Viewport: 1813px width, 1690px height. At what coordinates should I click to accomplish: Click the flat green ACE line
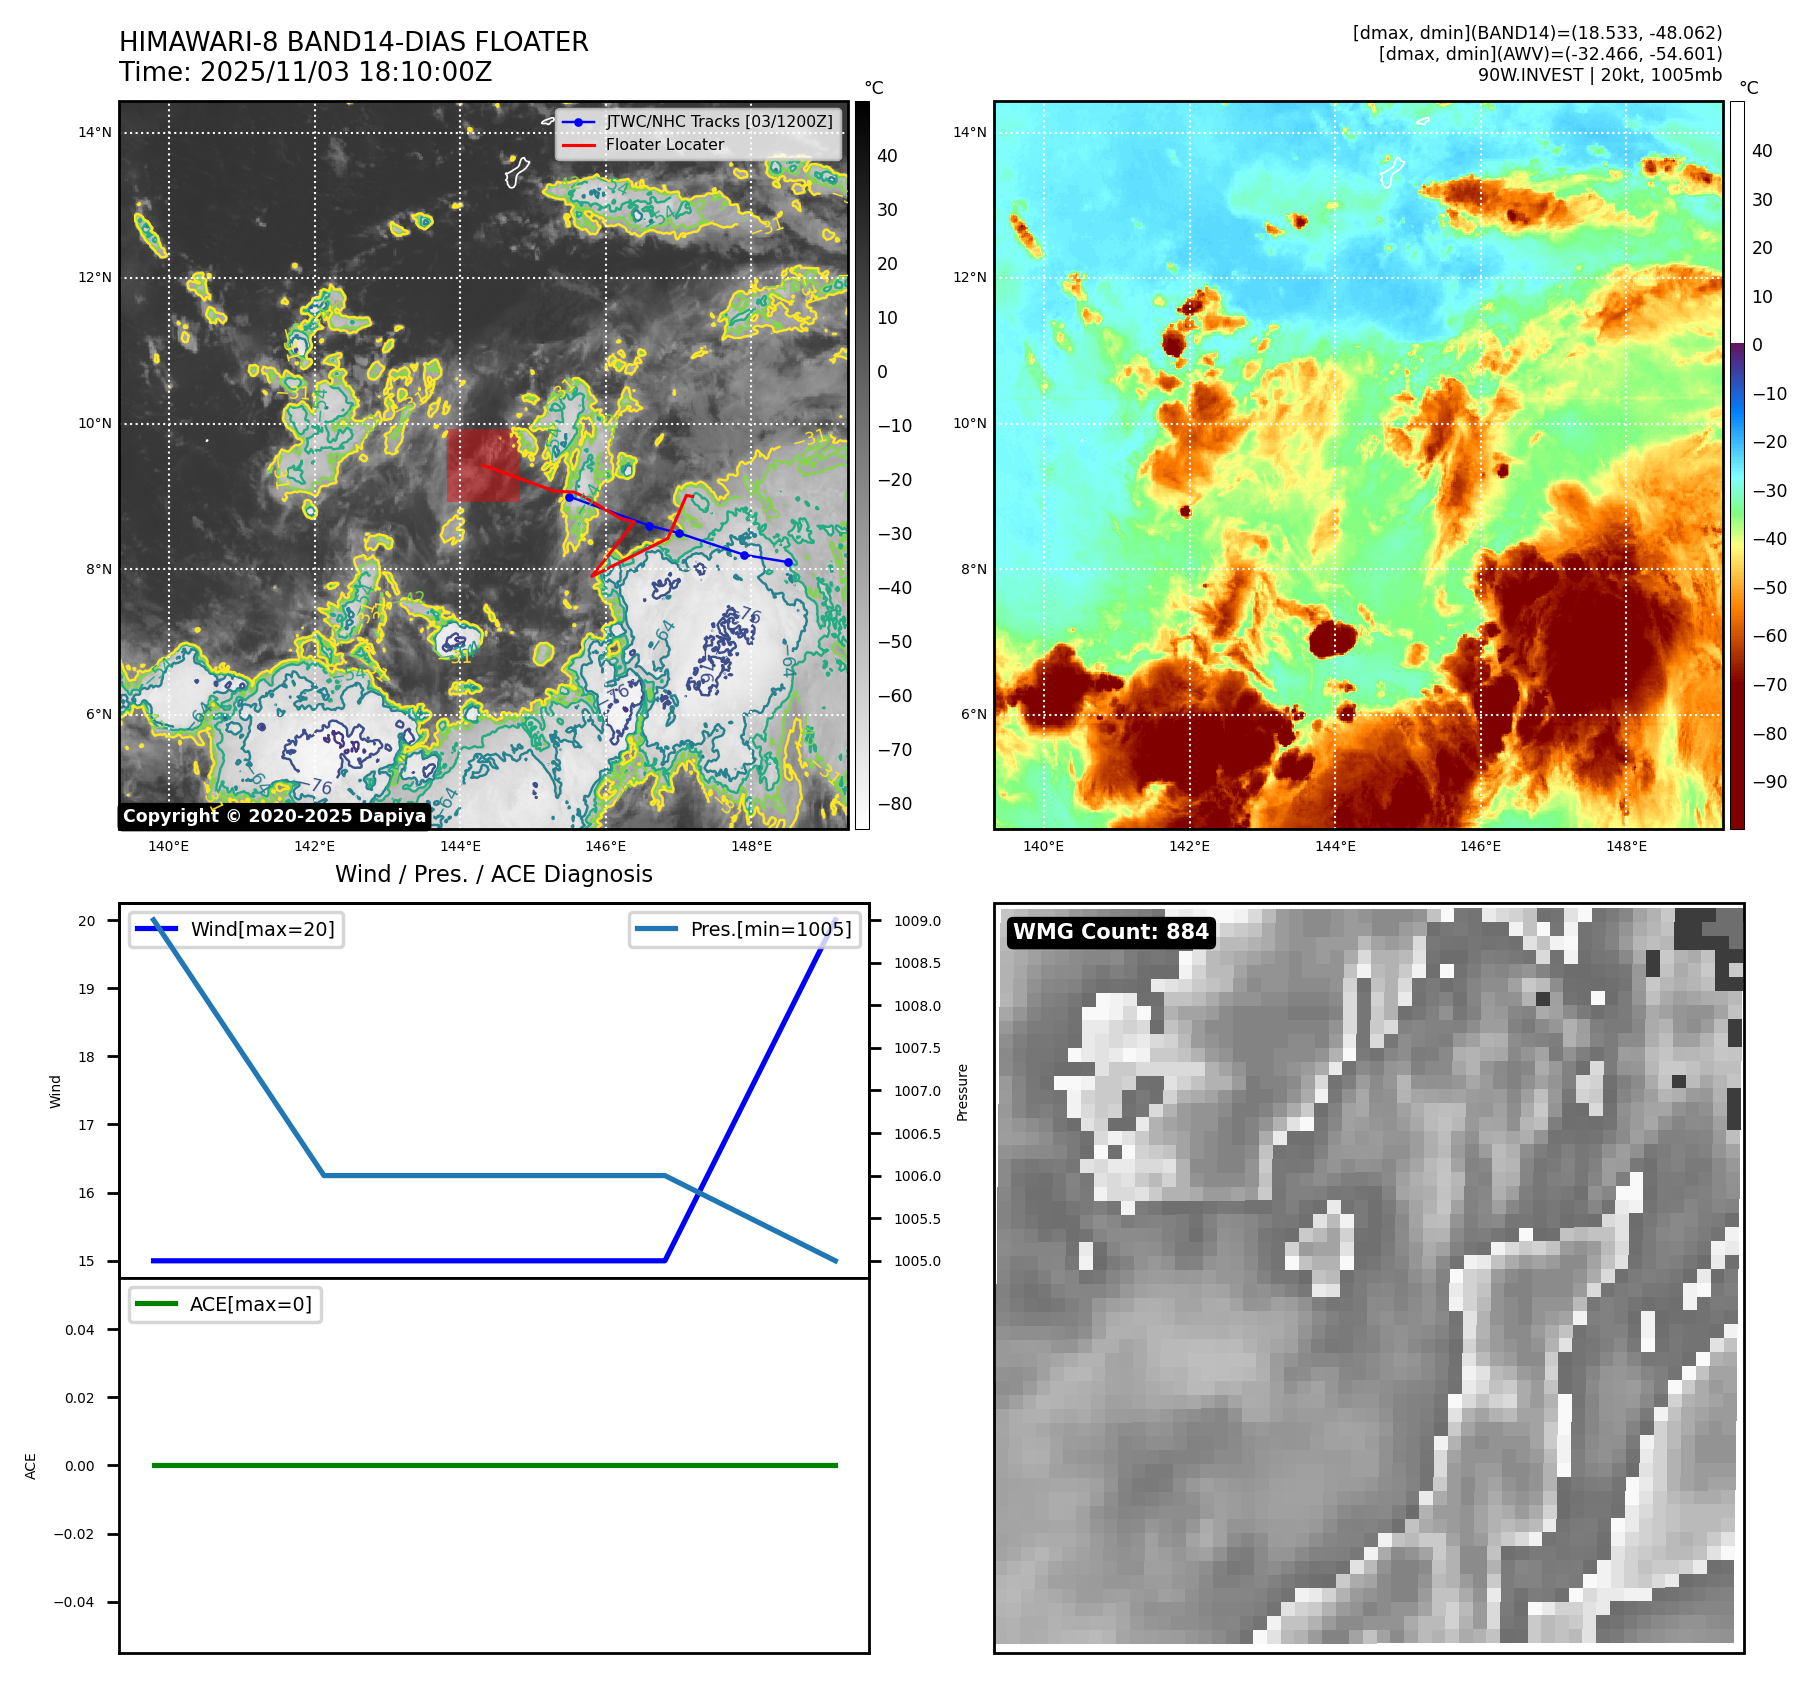click(x=494, y=1465)
